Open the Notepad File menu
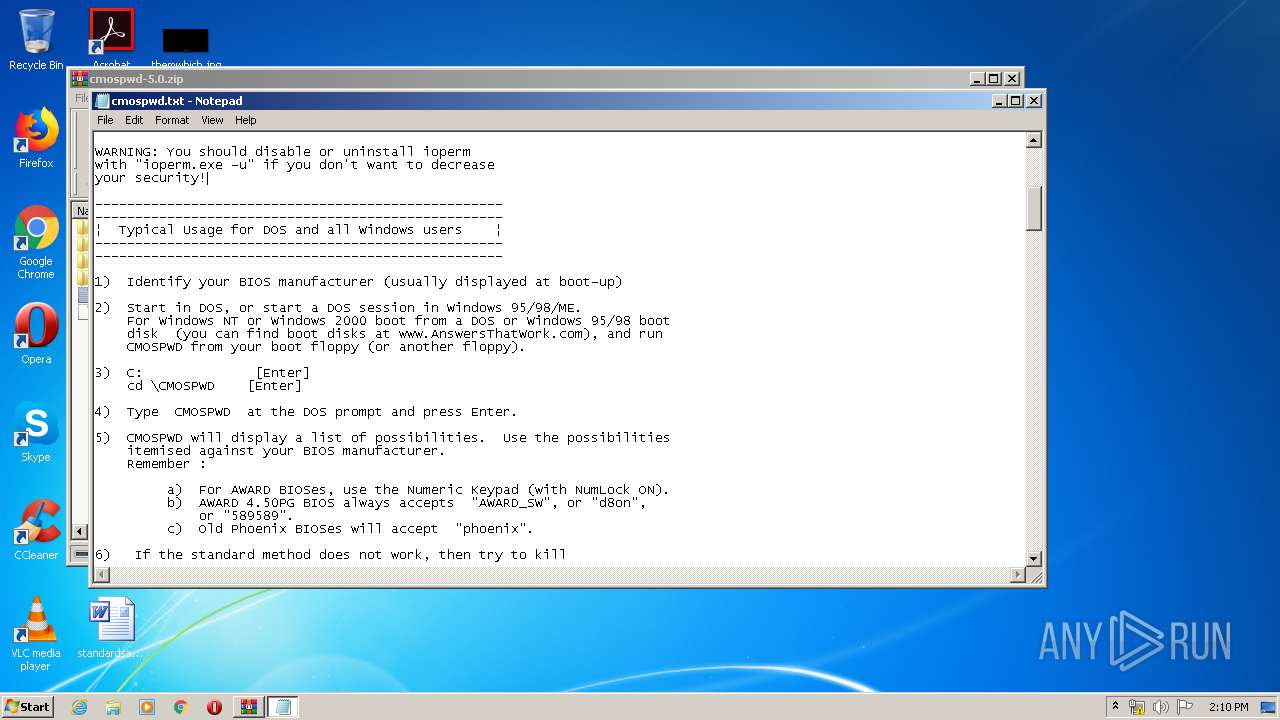This screenshot has width=1280, height=720. (x=105, y=120)
